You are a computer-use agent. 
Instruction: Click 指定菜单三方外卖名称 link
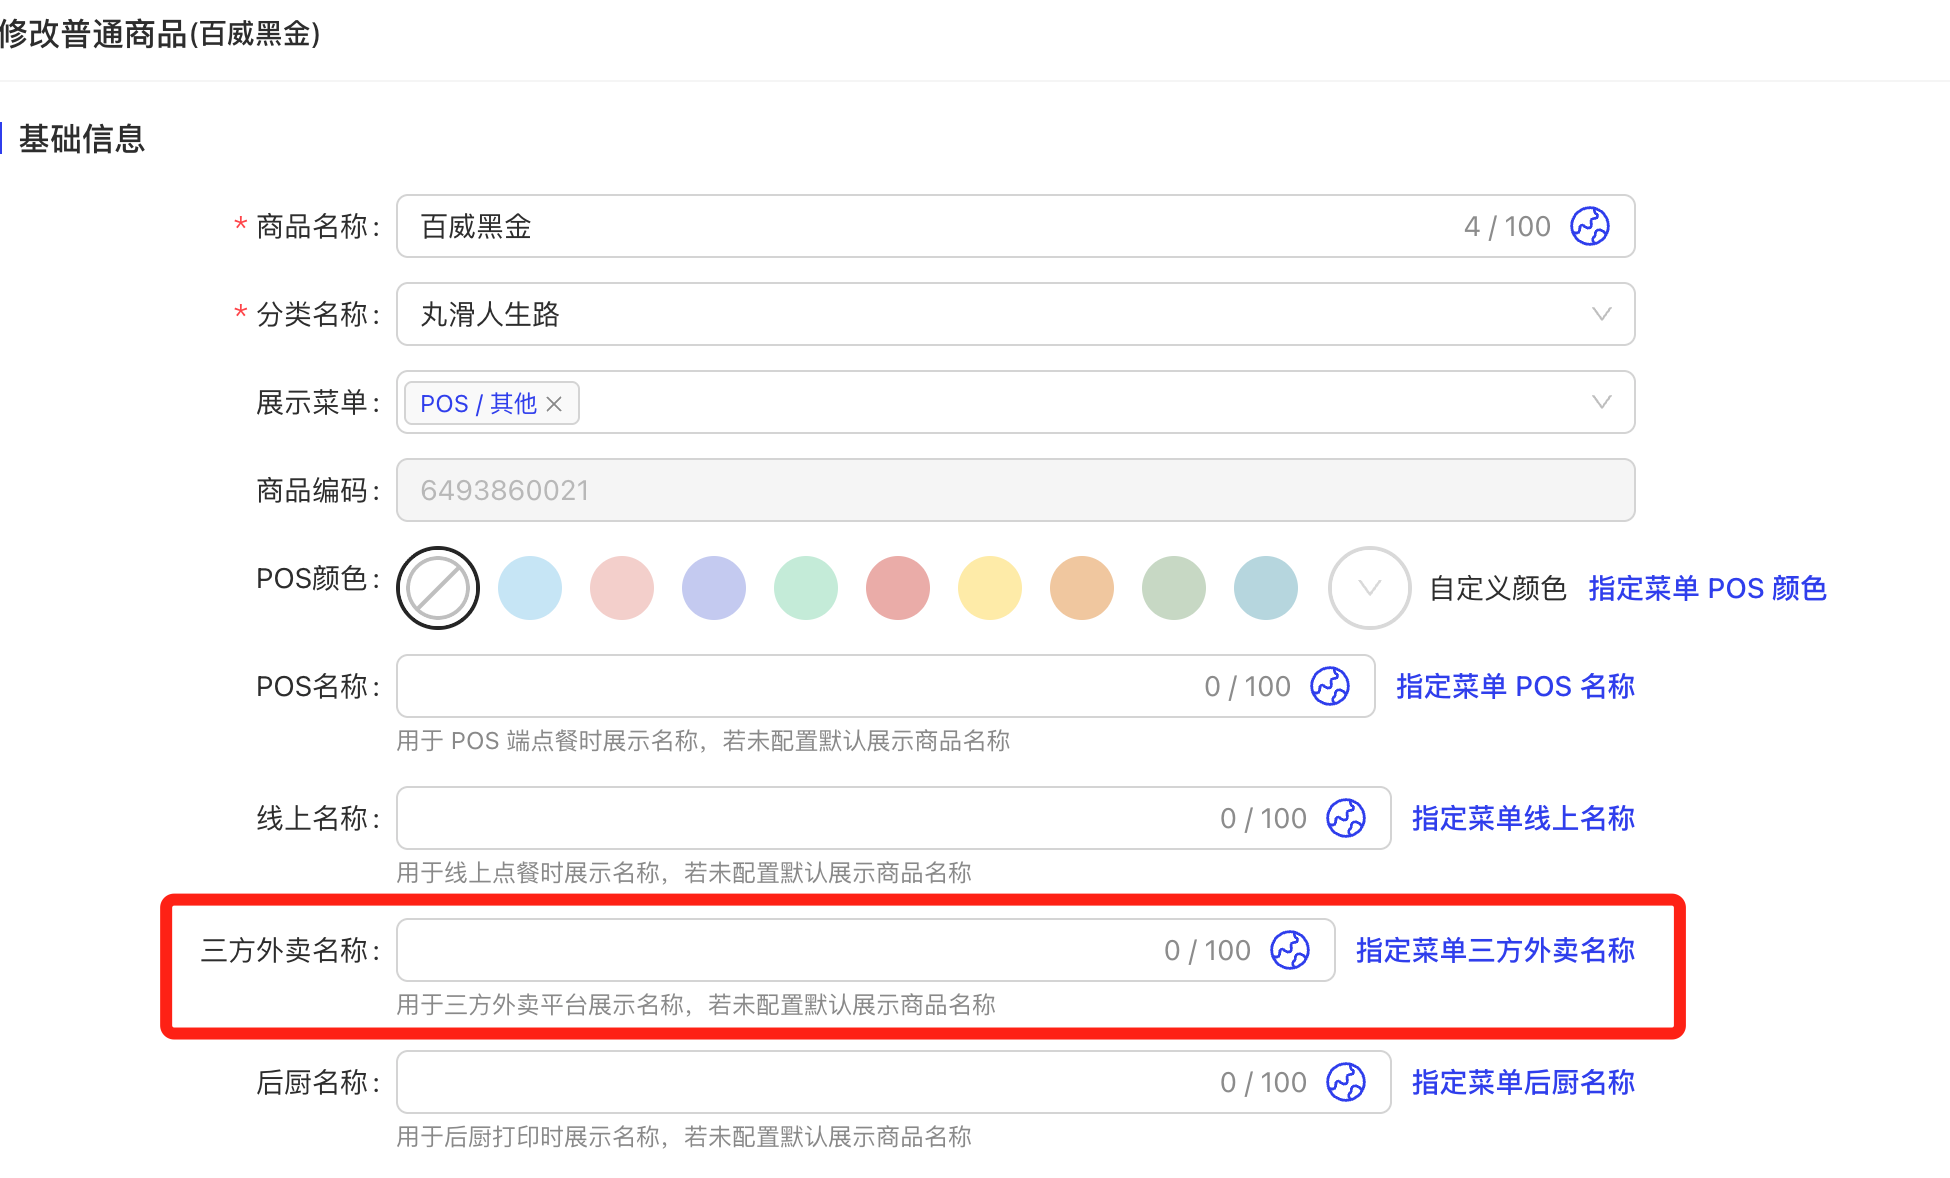pos(1495,950)
